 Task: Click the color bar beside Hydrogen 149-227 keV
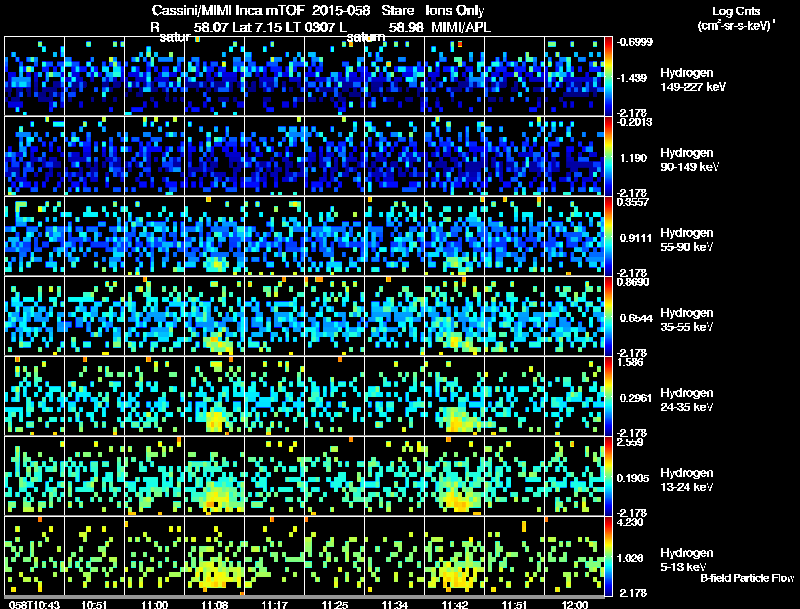[x=608, y=76]
